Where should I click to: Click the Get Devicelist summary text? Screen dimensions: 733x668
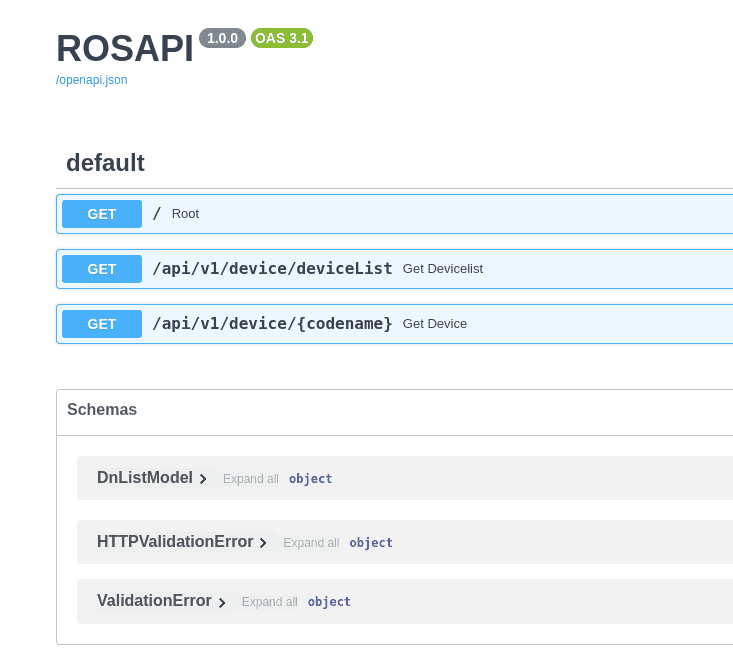pos(443,269)
